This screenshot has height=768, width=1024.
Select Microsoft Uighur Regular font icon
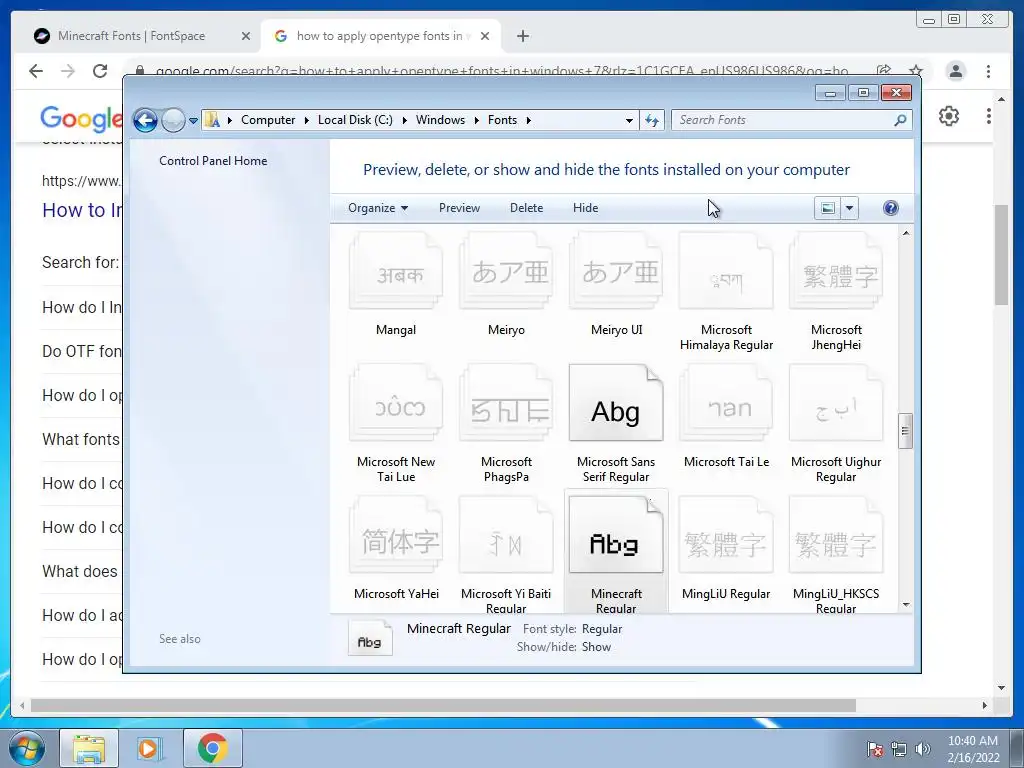coord(837,403)
